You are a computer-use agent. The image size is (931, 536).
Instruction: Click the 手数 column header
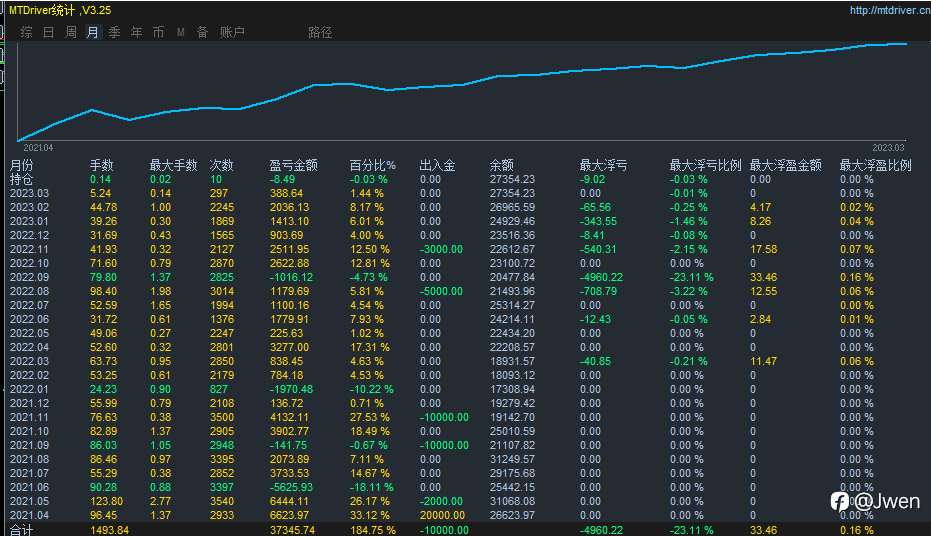click(102, 165)
